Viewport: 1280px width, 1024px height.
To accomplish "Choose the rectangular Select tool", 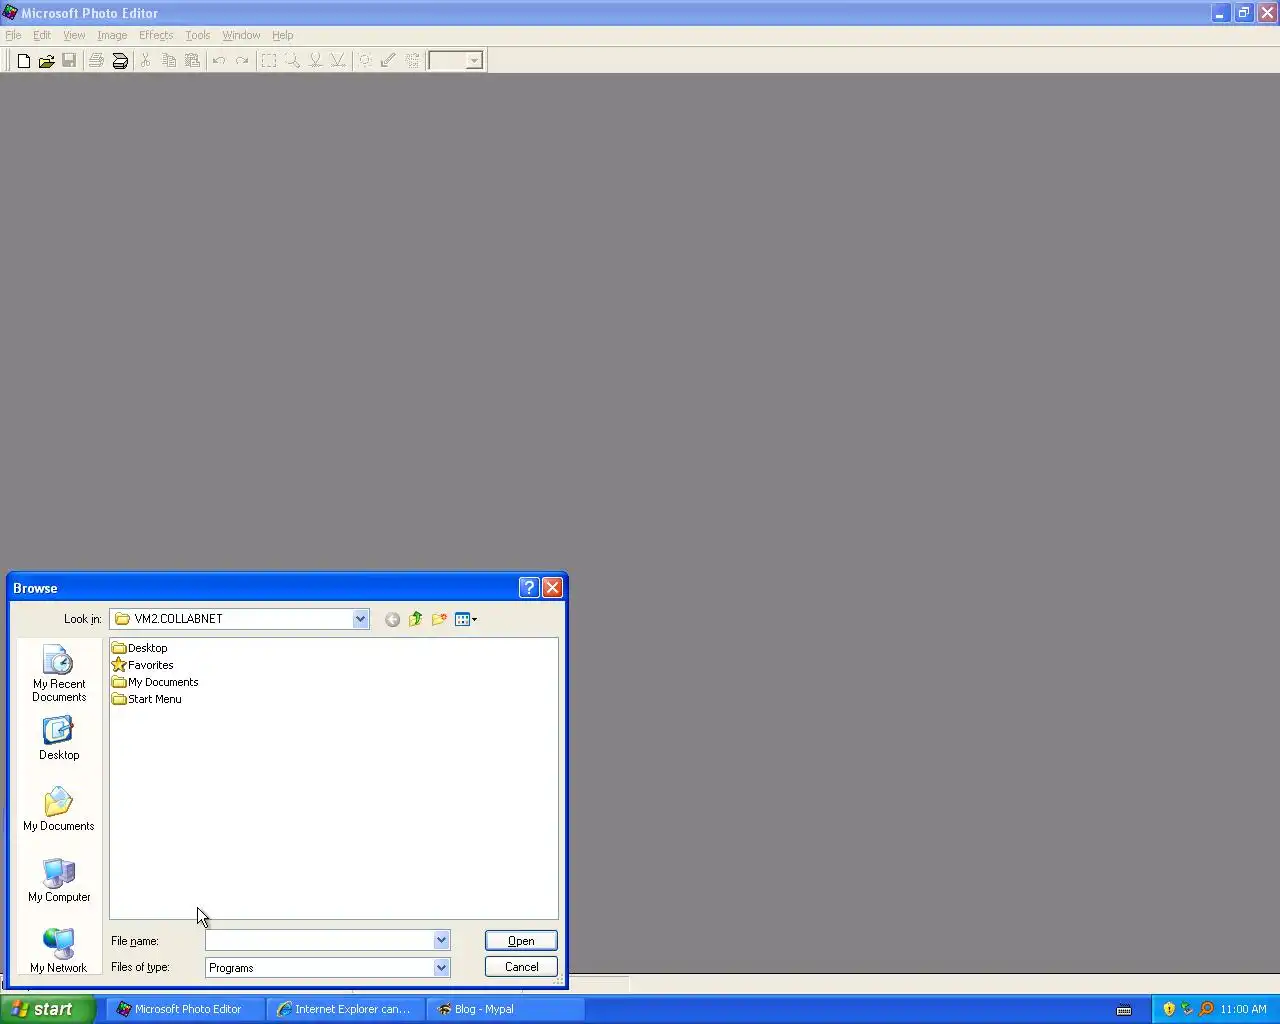I will click(269, 61).
